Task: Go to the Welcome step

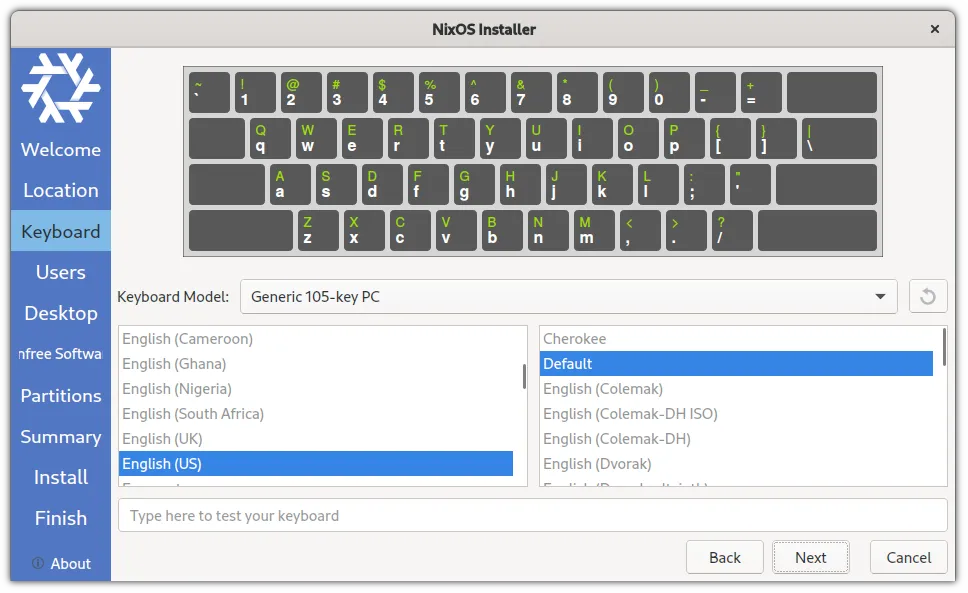Action: click(x=61, y=150)
